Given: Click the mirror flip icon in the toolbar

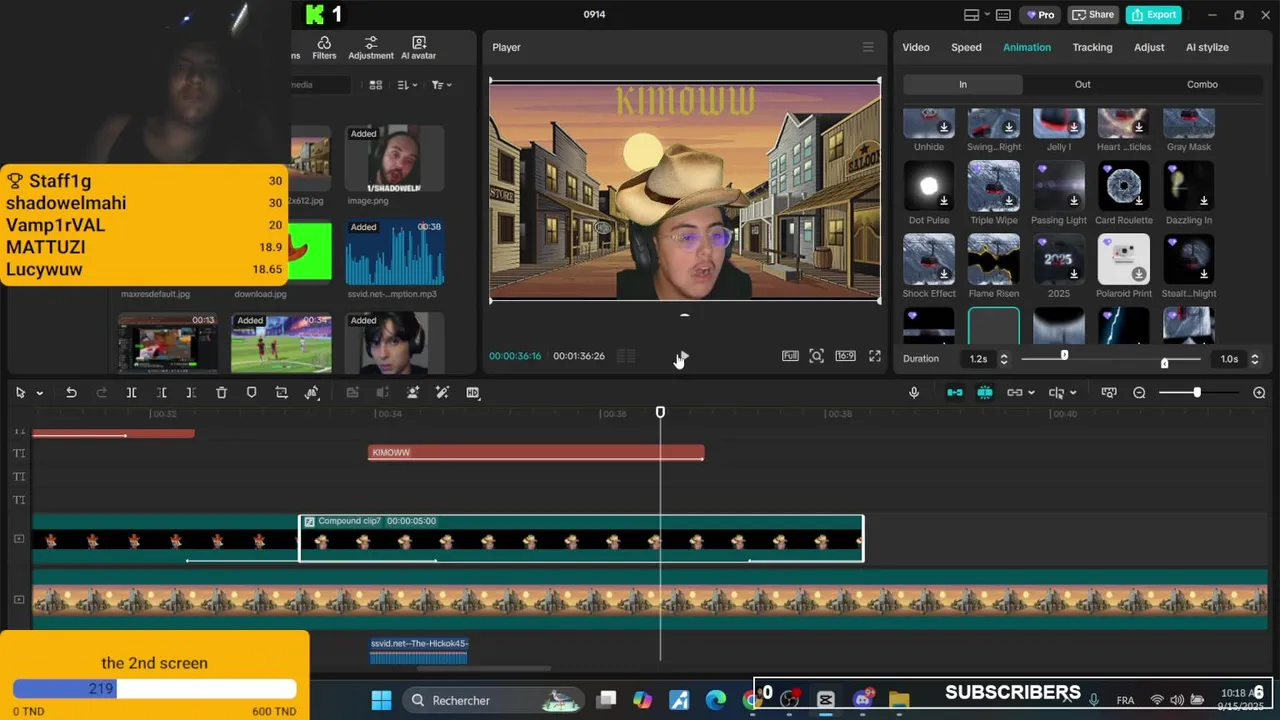Looking at the screenshot, I should 311,393.
